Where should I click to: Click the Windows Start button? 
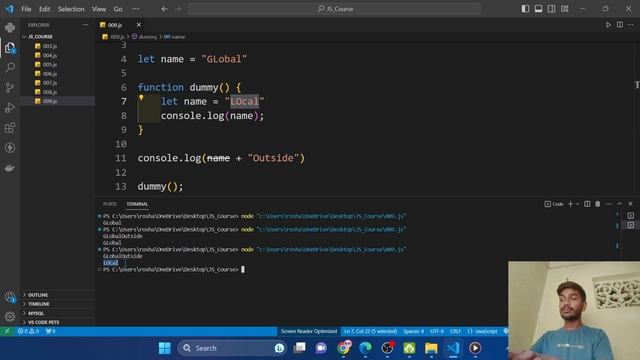165,348
